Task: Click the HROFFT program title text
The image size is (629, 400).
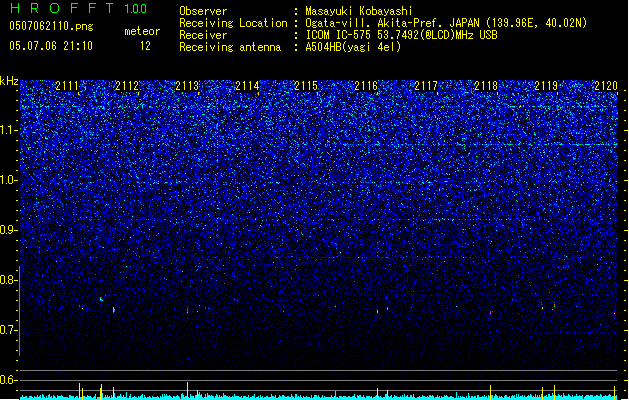Action: click(62, 8)
